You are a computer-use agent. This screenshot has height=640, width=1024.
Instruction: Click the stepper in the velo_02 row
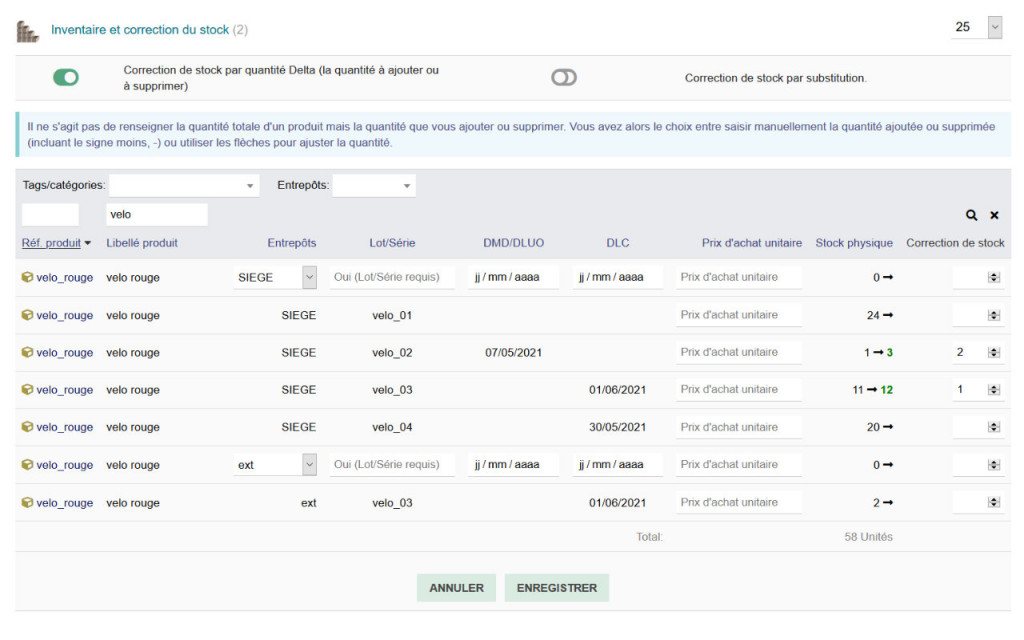click(993, 352)
